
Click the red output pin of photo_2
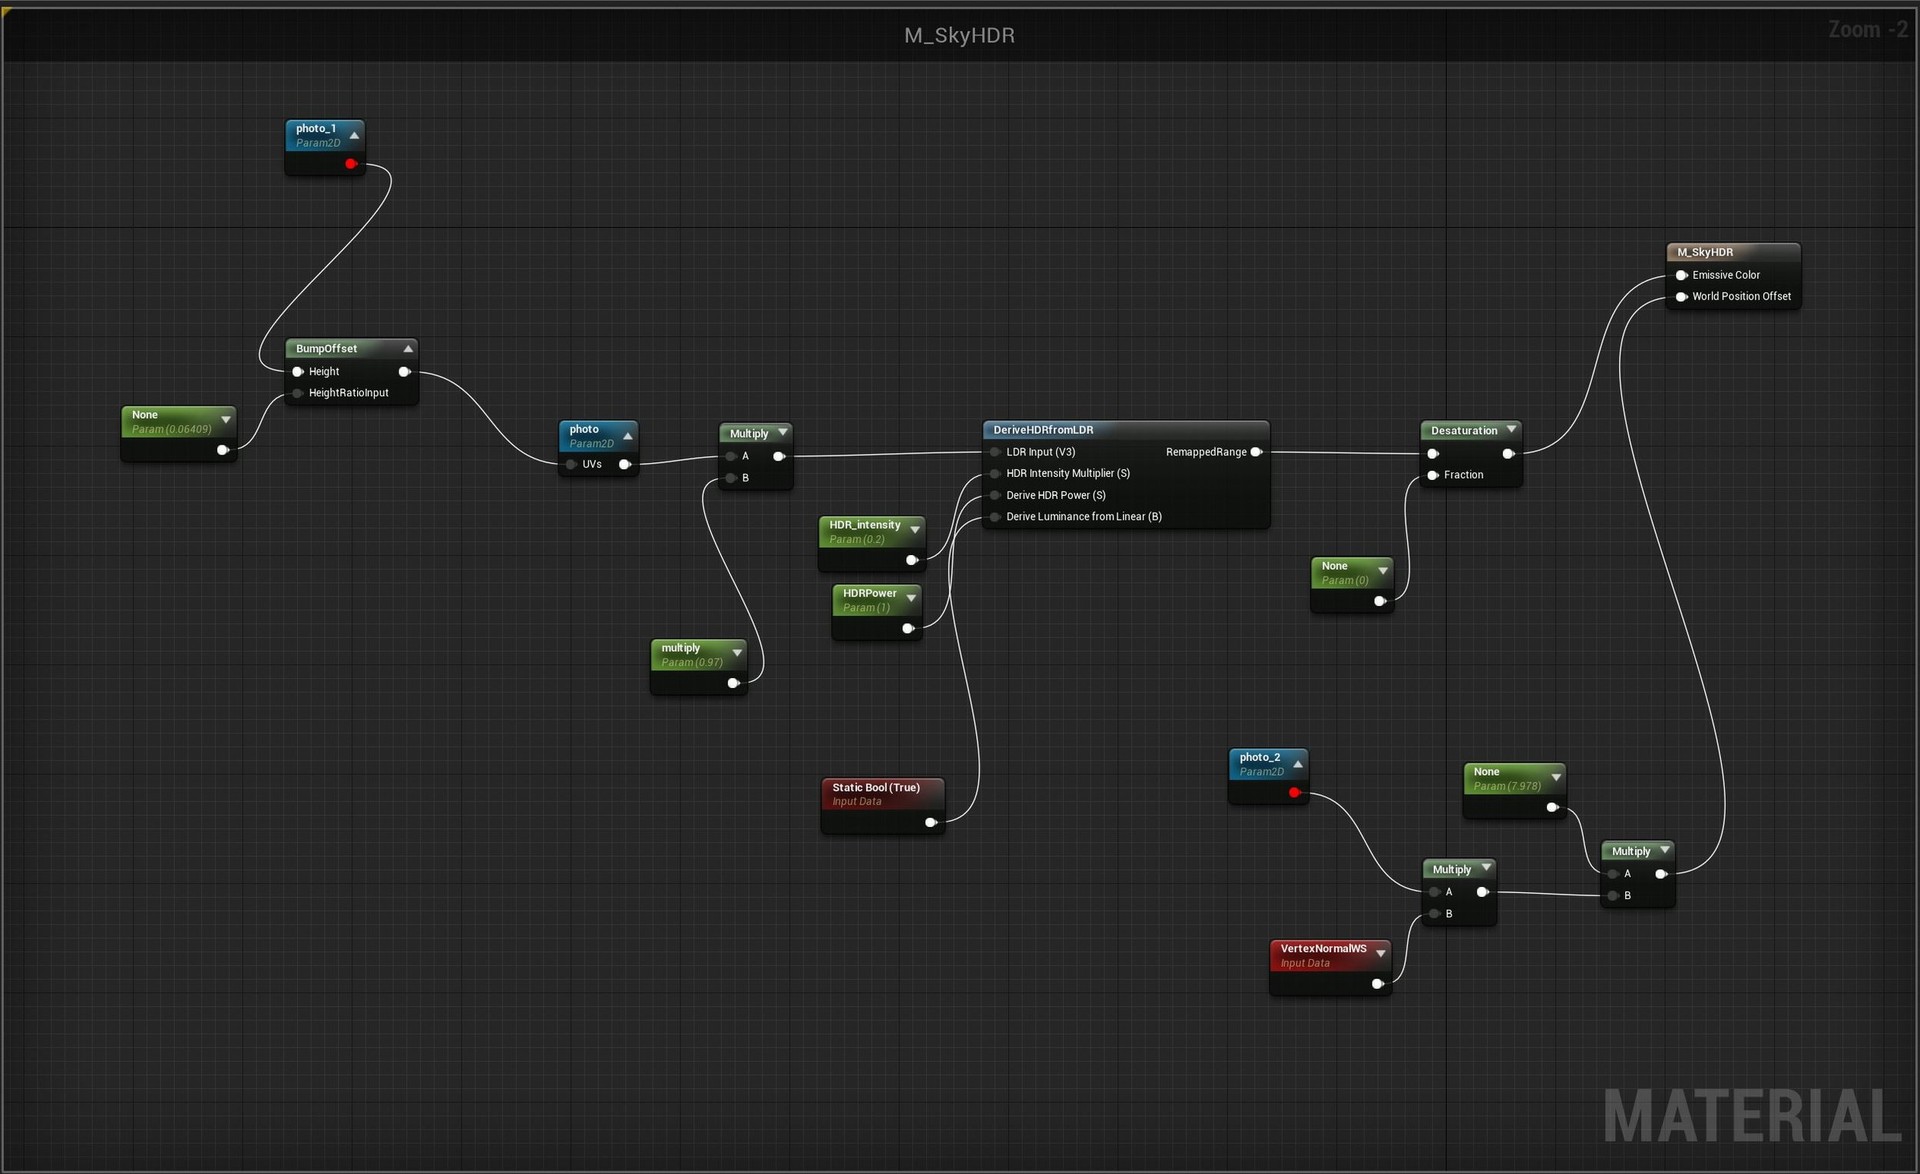click(1294, 793)
